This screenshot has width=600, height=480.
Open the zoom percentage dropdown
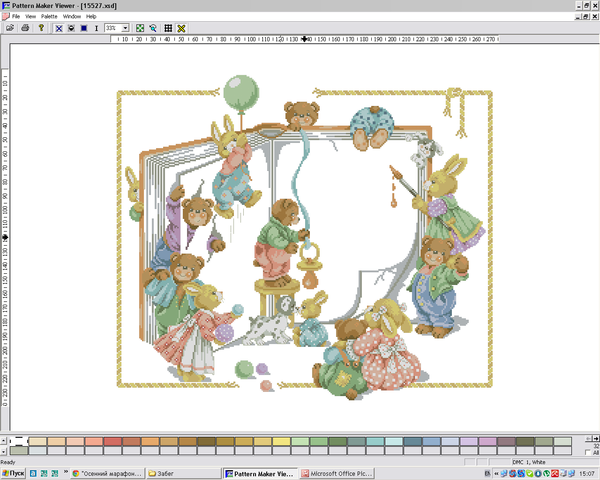[x=125, y=28]
